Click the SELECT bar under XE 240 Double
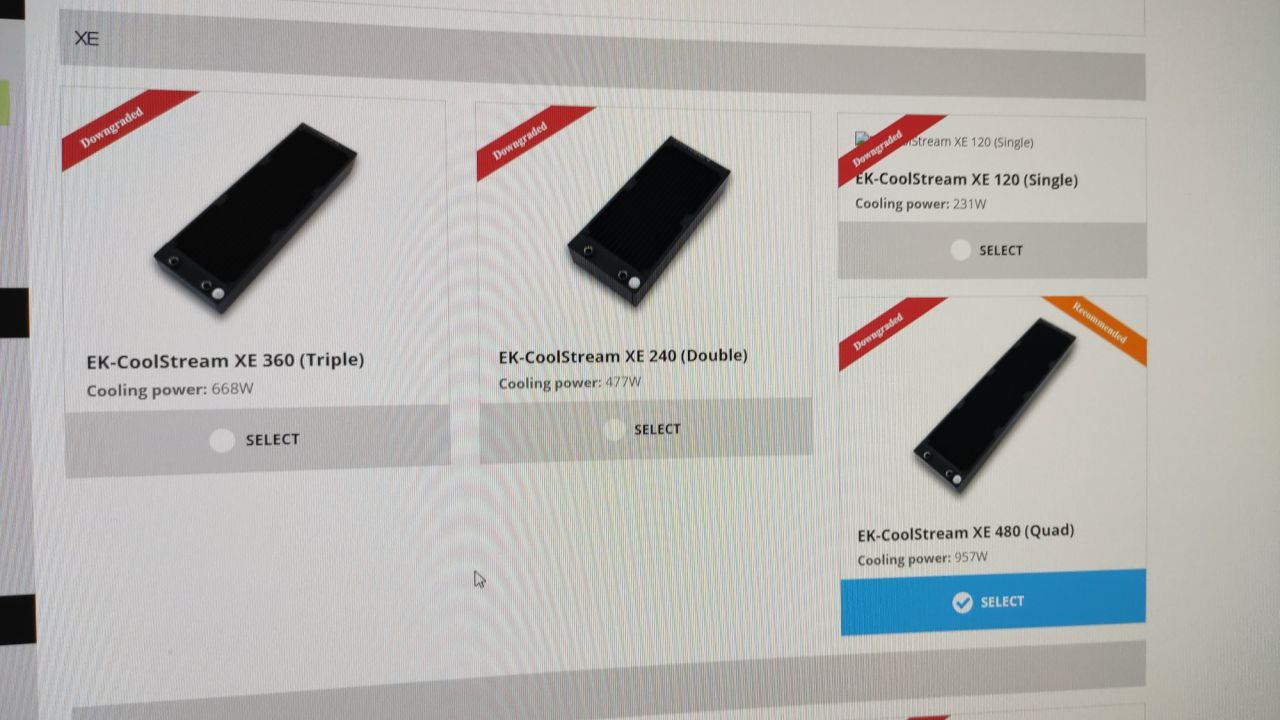The width and height of the screenshot is (1280, 720). pos(646,430)
